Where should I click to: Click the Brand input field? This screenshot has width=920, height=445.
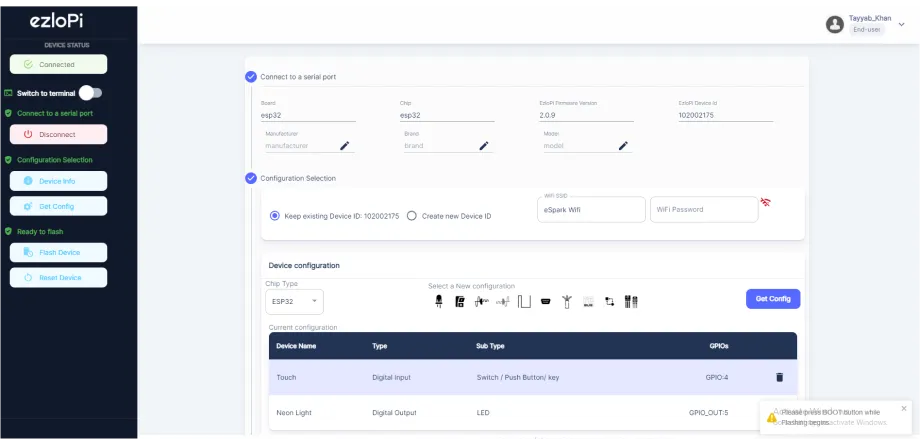pos(440,146)
